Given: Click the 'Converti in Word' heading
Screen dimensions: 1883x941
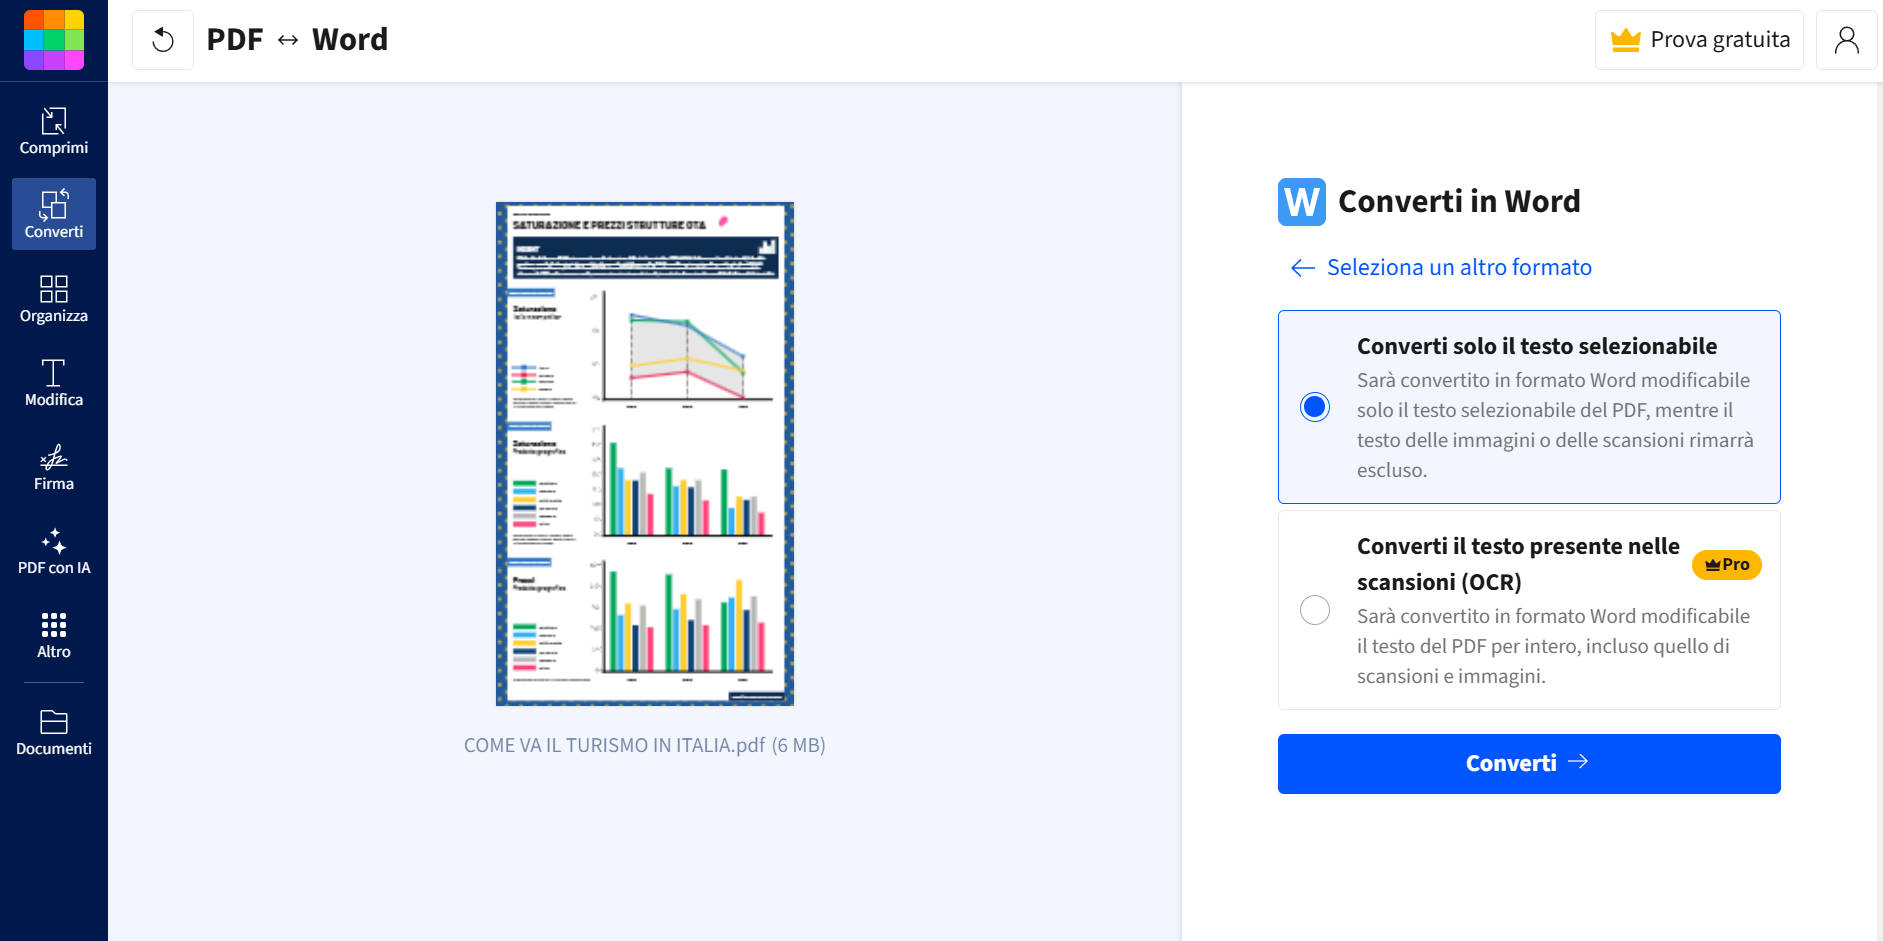Looking at the screenshot, I should coord(1459,201).
